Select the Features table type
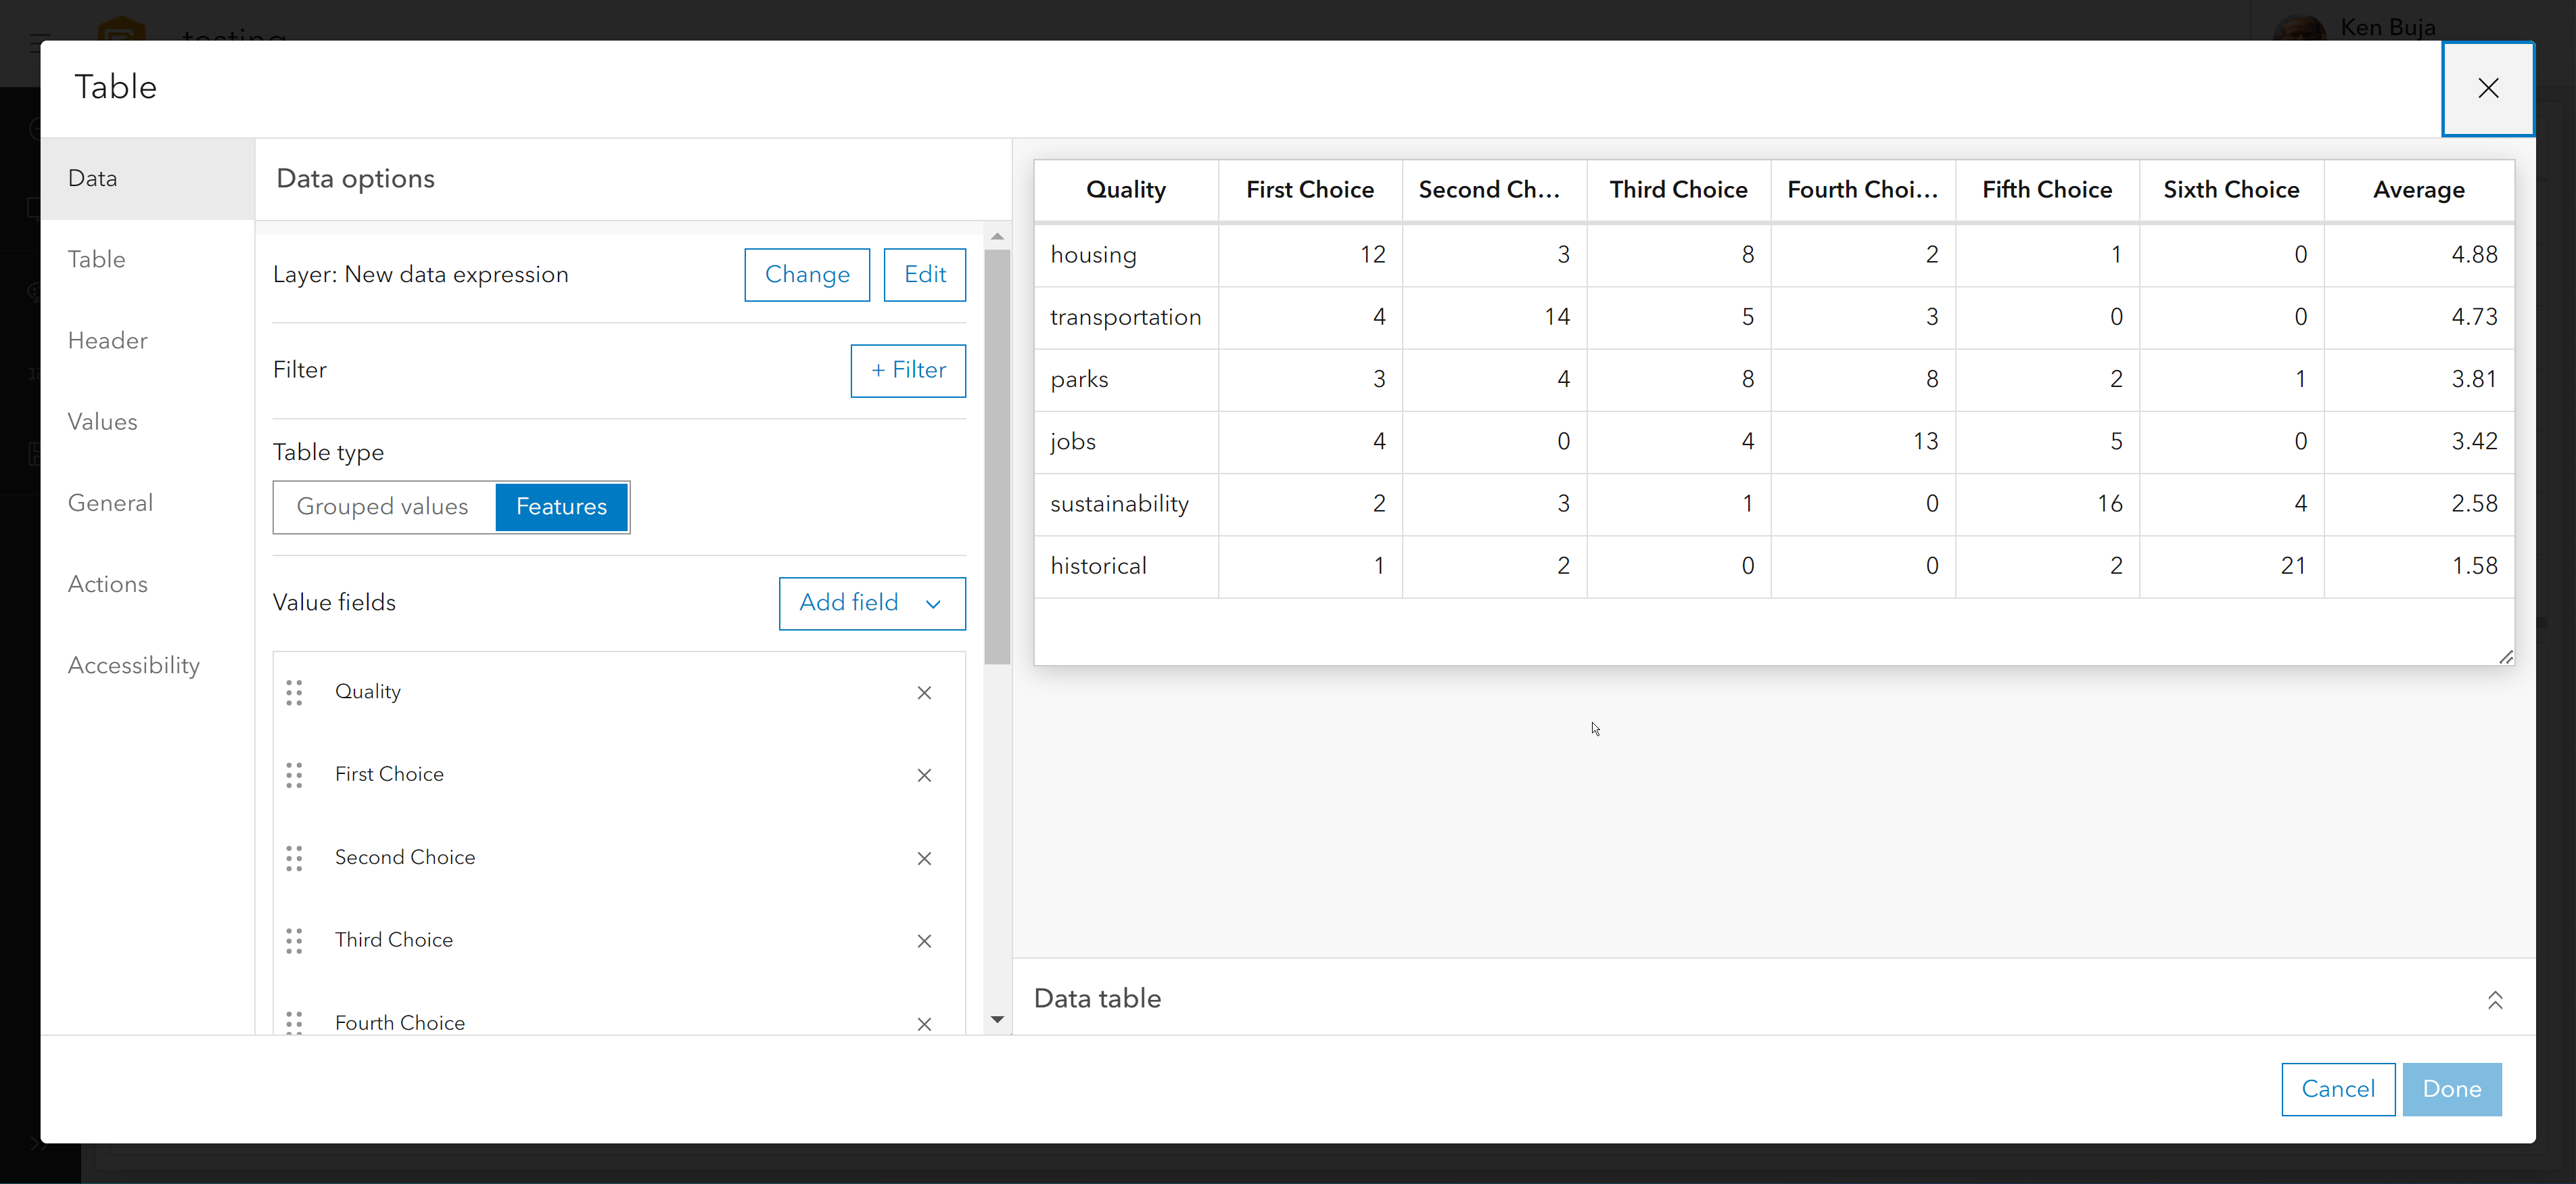Screen dimensions: 2576x1184 [561, 507]
